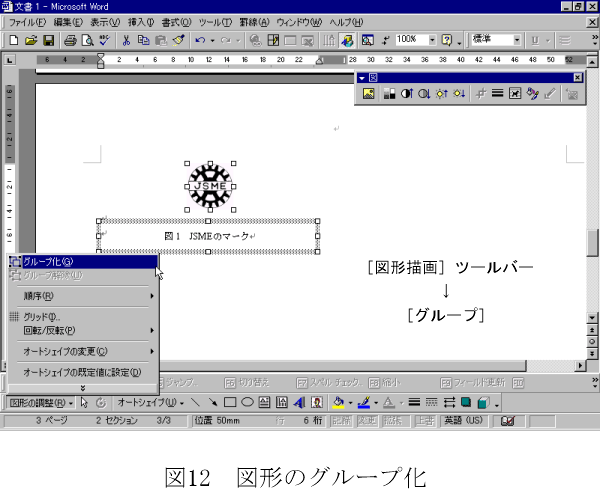
Task: Choose オートシェイプの既定値に設定
Action: 83,372
